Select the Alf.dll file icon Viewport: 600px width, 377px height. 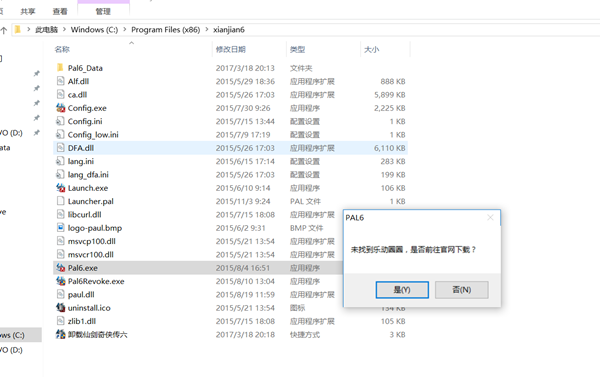coord(60,81)
